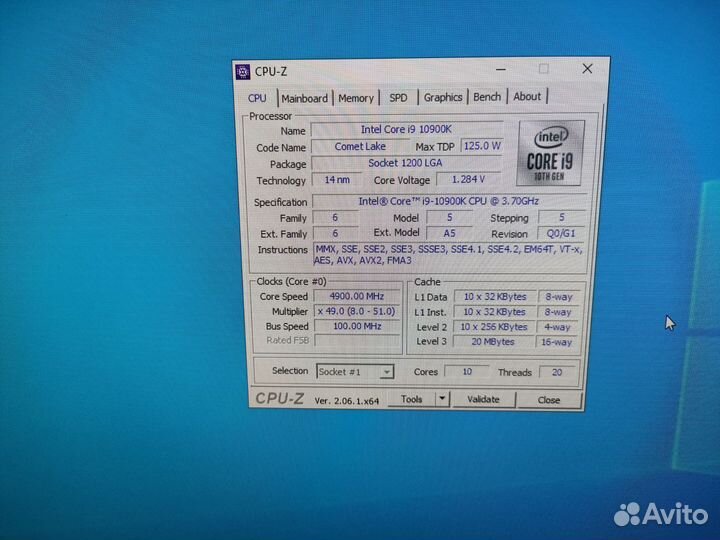The height and width of the screenshot is (540, 720).
Task: Click the Close button at bottom
Action: pos(549,399)
